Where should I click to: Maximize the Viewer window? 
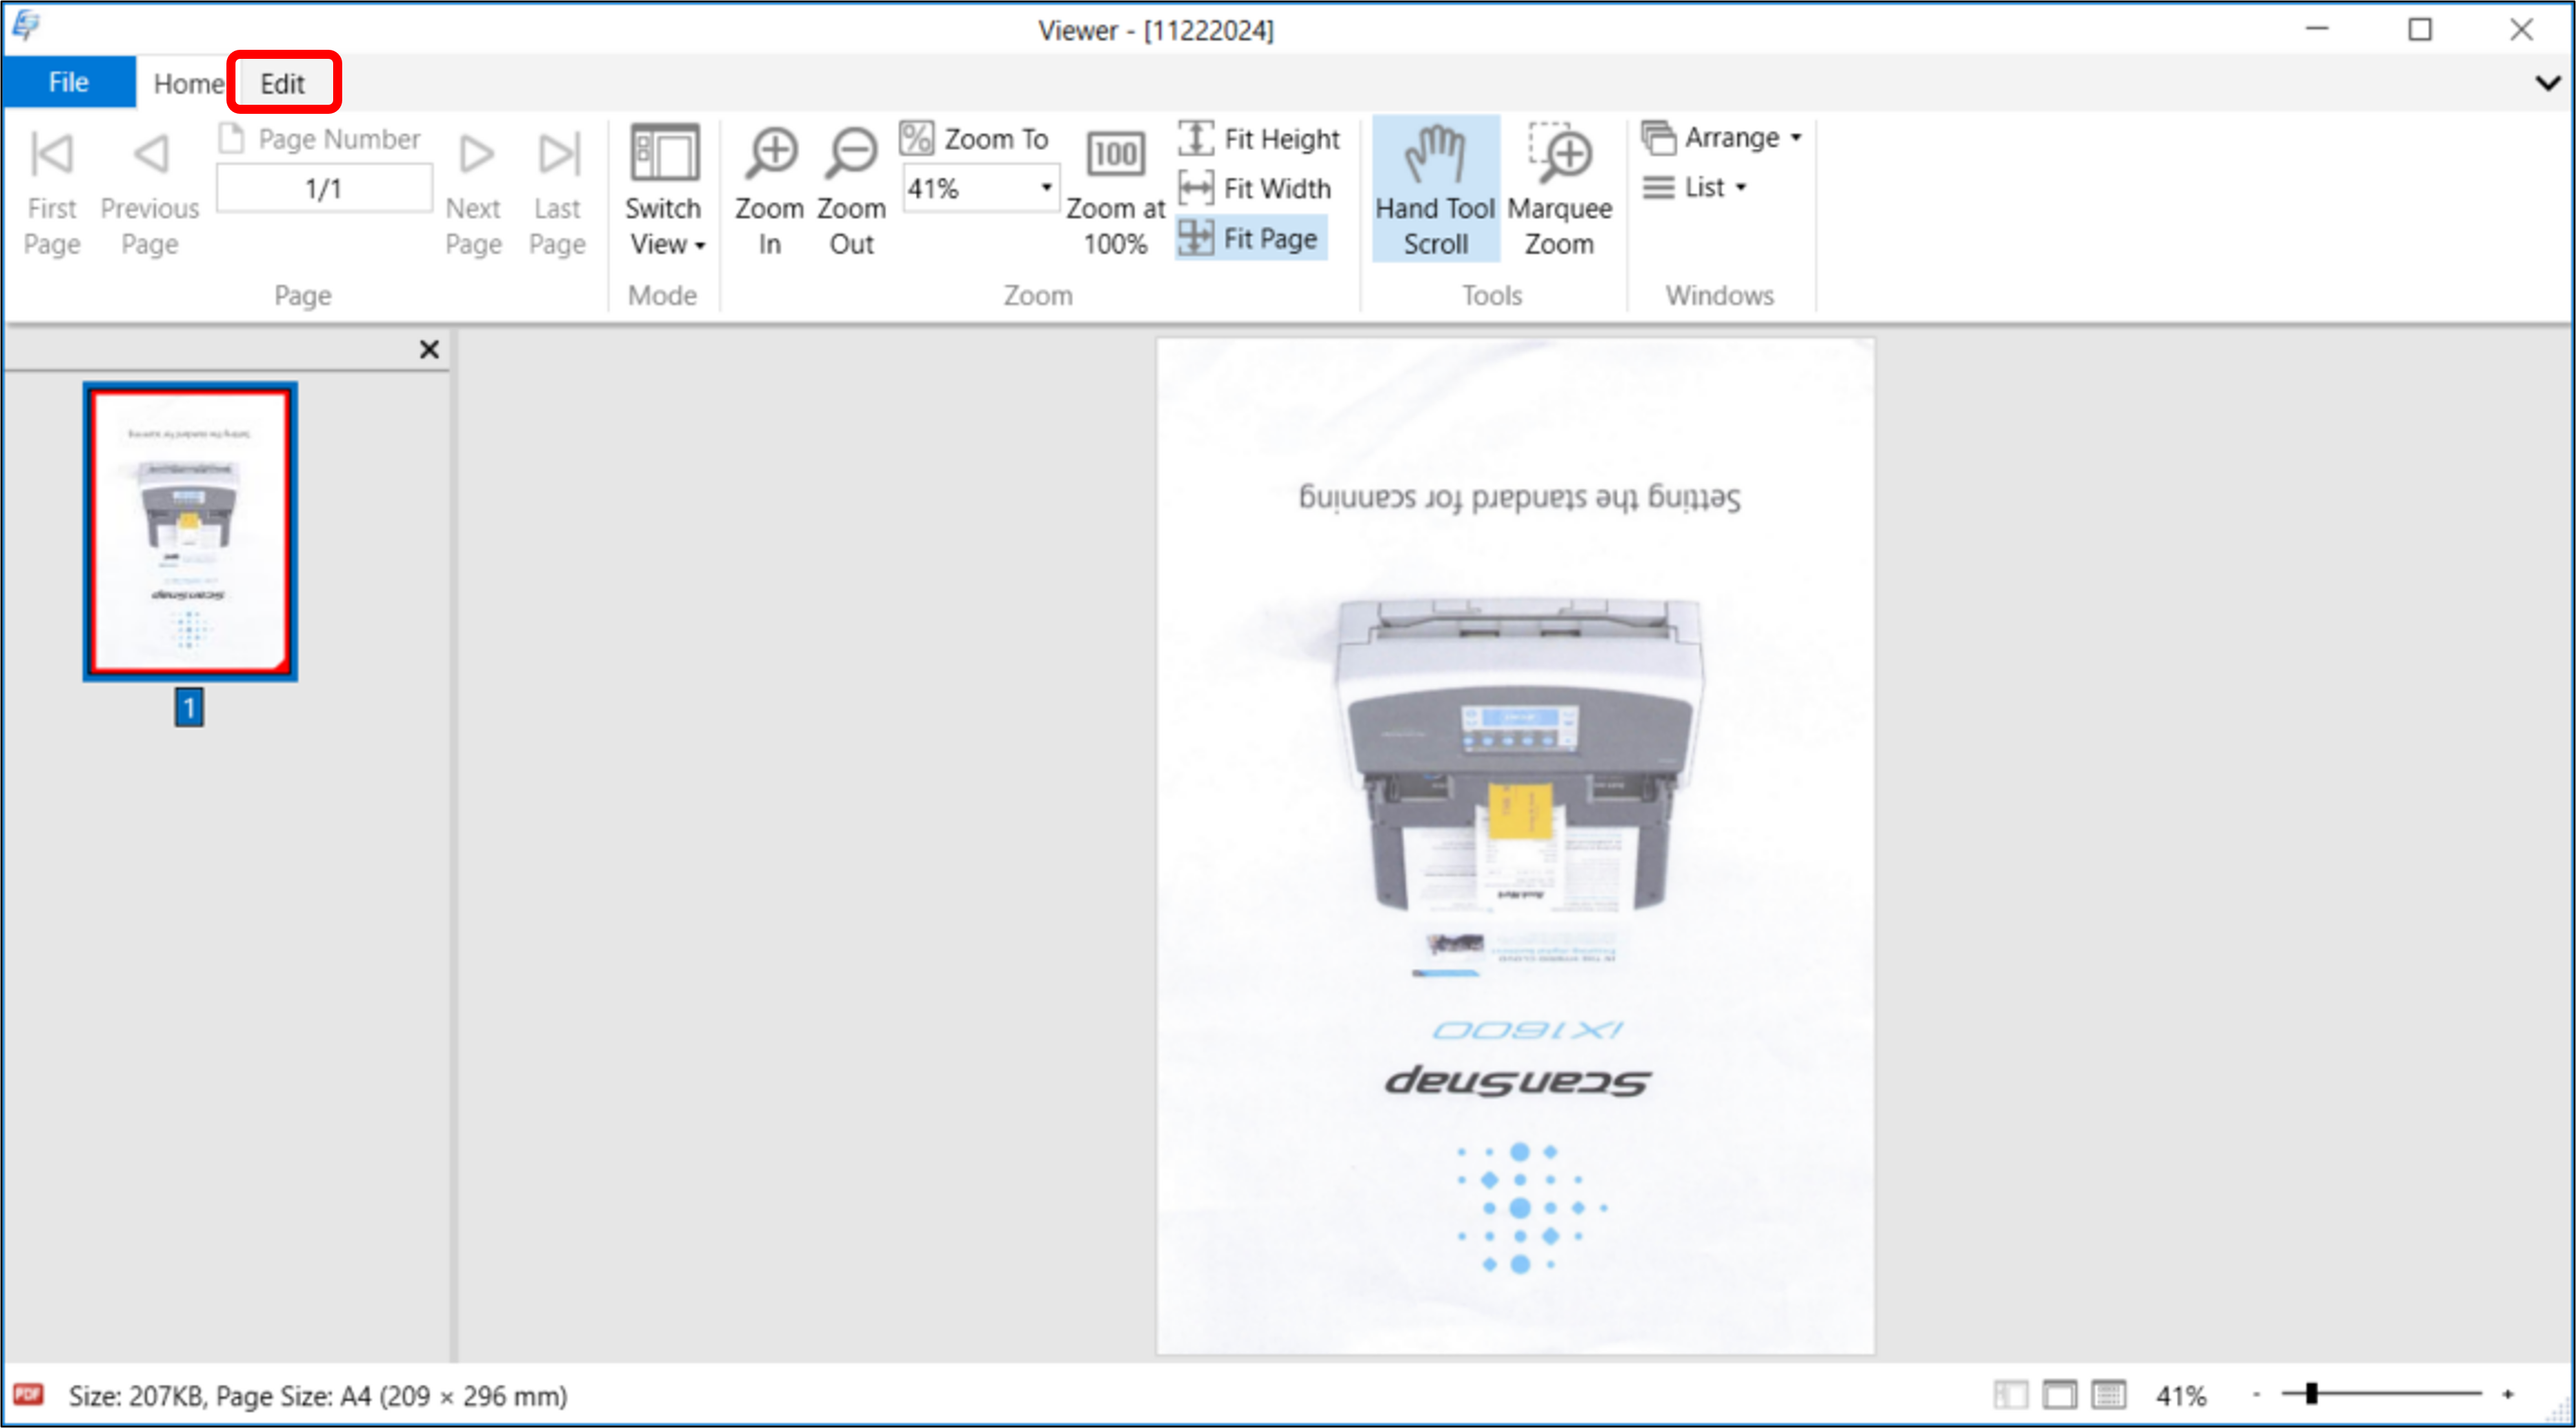point(2420,30)
